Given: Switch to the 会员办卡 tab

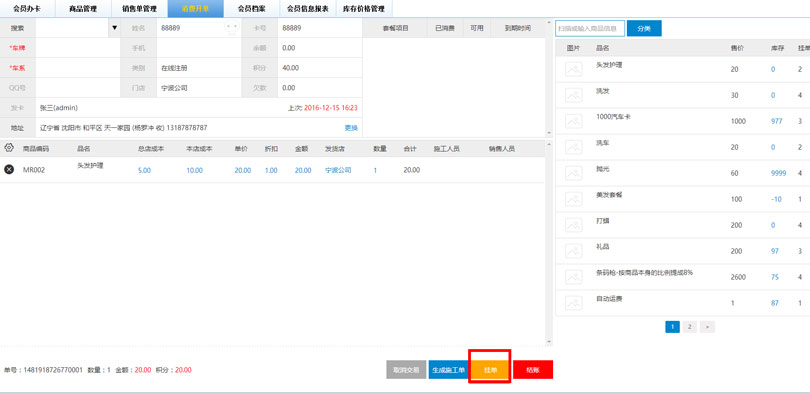Looking at the screenshot, I should click(x=26, y=8).
